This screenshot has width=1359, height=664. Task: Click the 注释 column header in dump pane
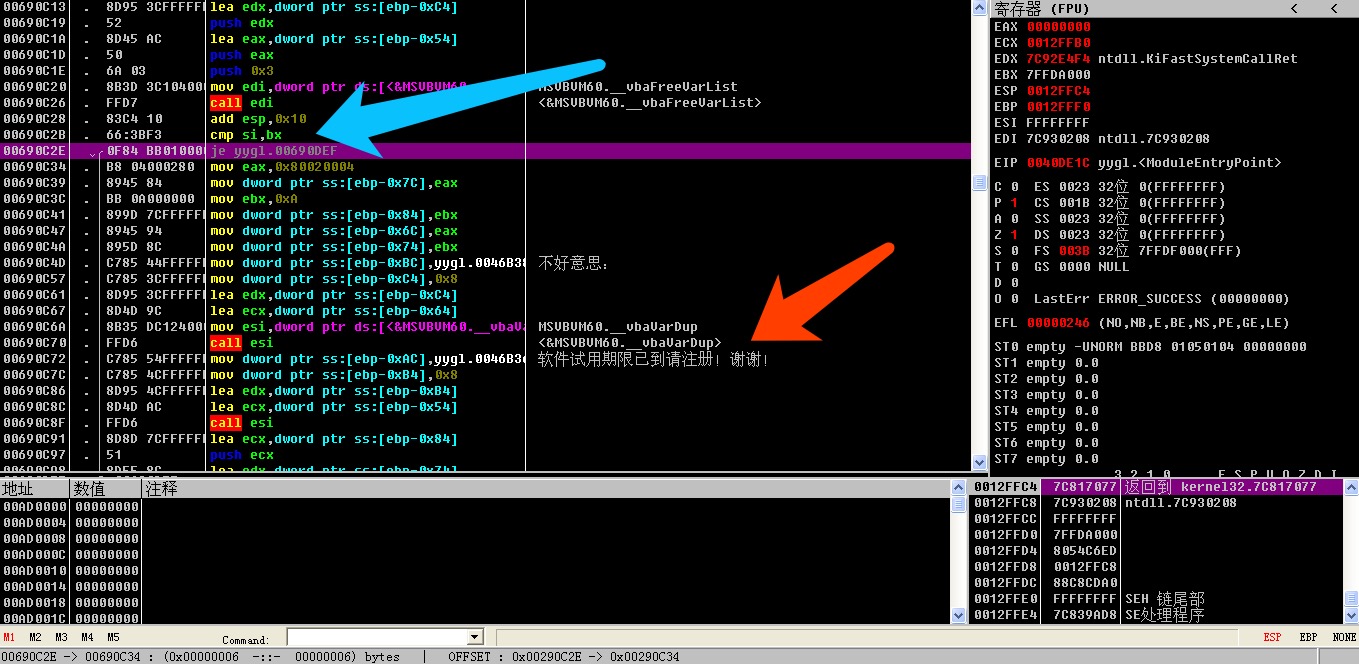pos(545,488)
